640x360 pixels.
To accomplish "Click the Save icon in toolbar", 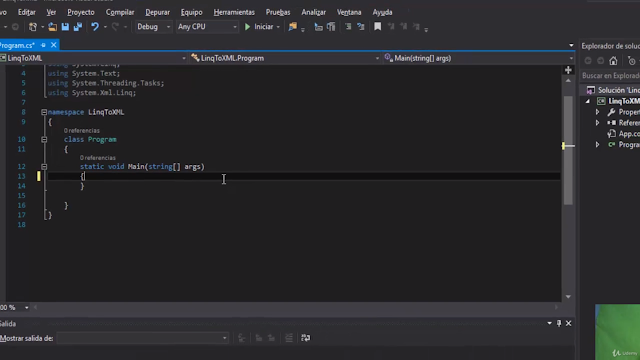I will pyautogui.click(x=65, y=27).
